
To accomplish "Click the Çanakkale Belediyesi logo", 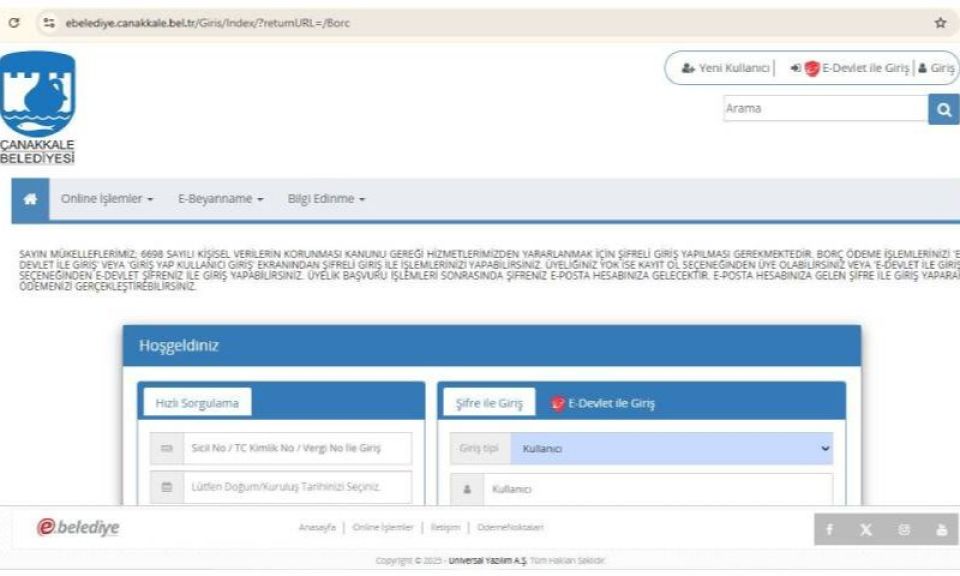I will point(37,107).
